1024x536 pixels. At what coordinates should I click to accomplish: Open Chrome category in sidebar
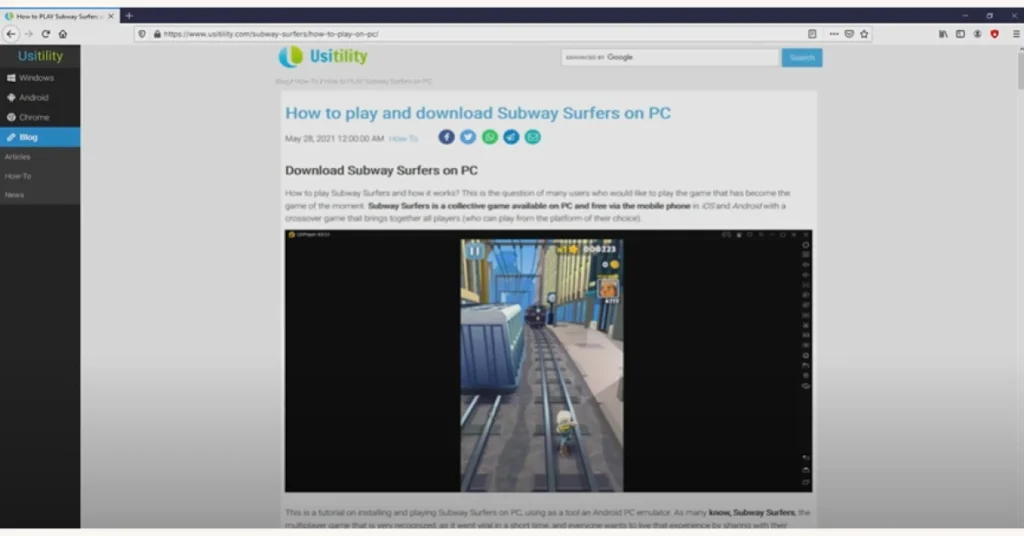[40, 118]
